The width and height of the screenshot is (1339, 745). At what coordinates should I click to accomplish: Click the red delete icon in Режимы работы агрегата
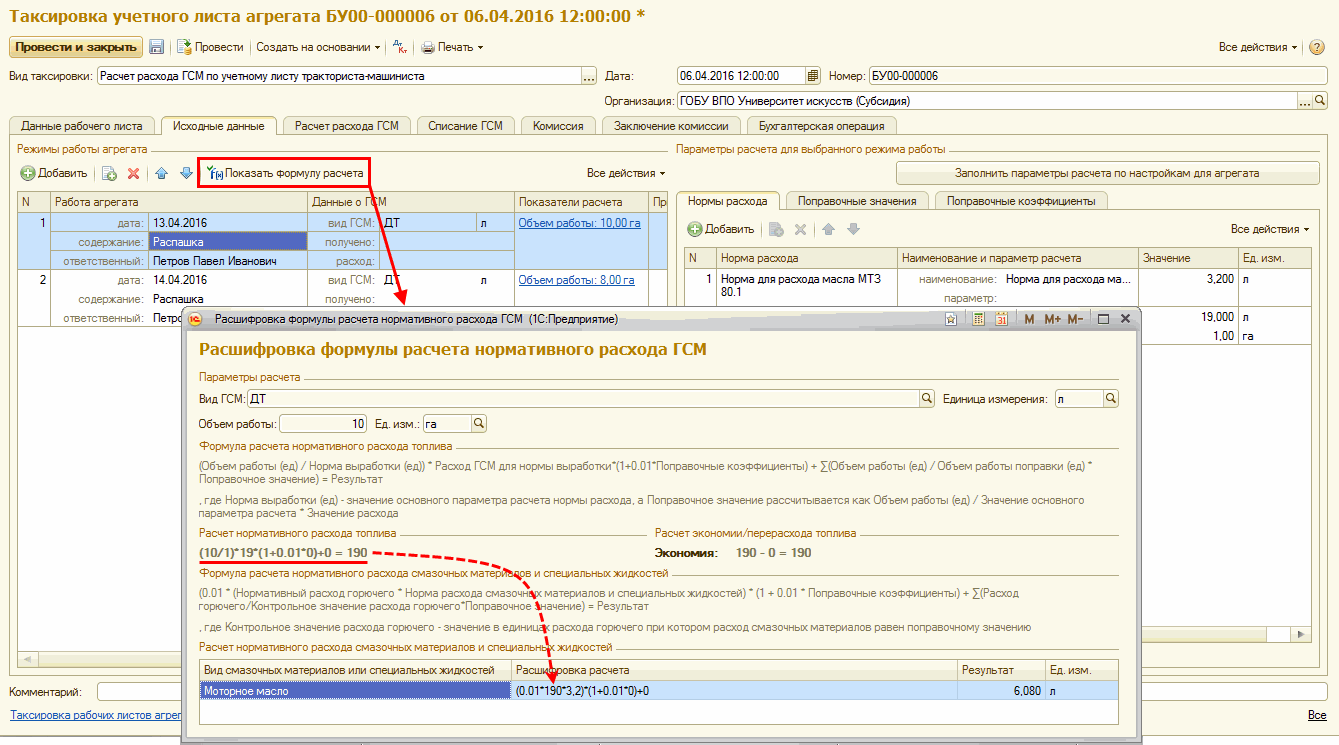point(133,173)
